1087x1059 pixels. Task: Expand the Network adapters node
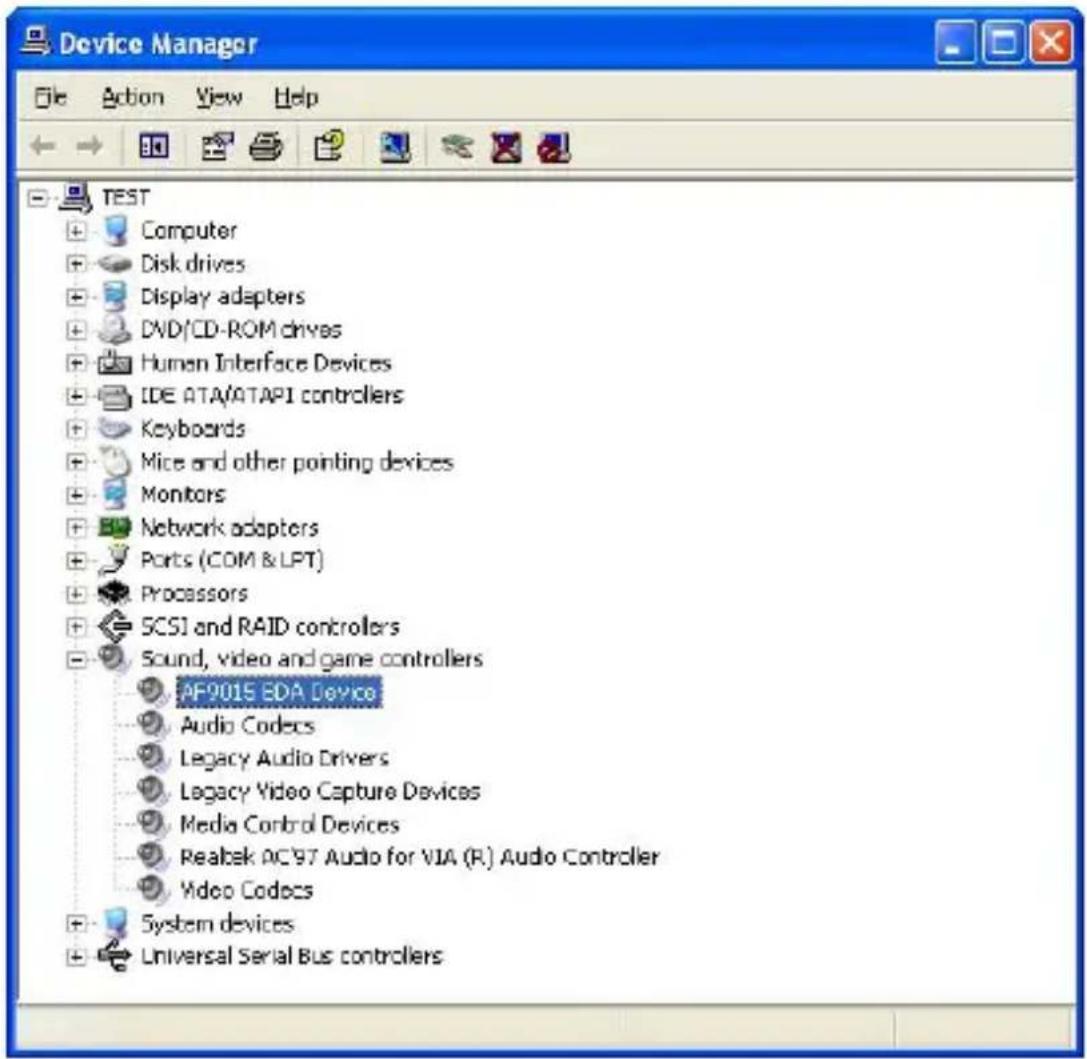pyautogui.click(x=76, y=528)
